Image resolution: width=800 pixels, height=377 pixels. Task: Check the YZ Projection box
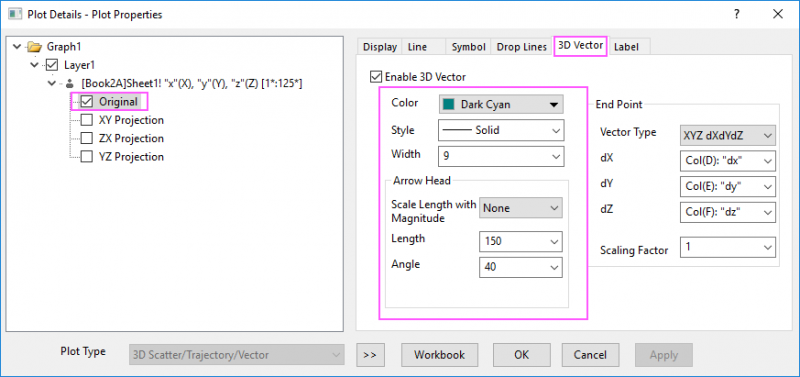(87, 157)
